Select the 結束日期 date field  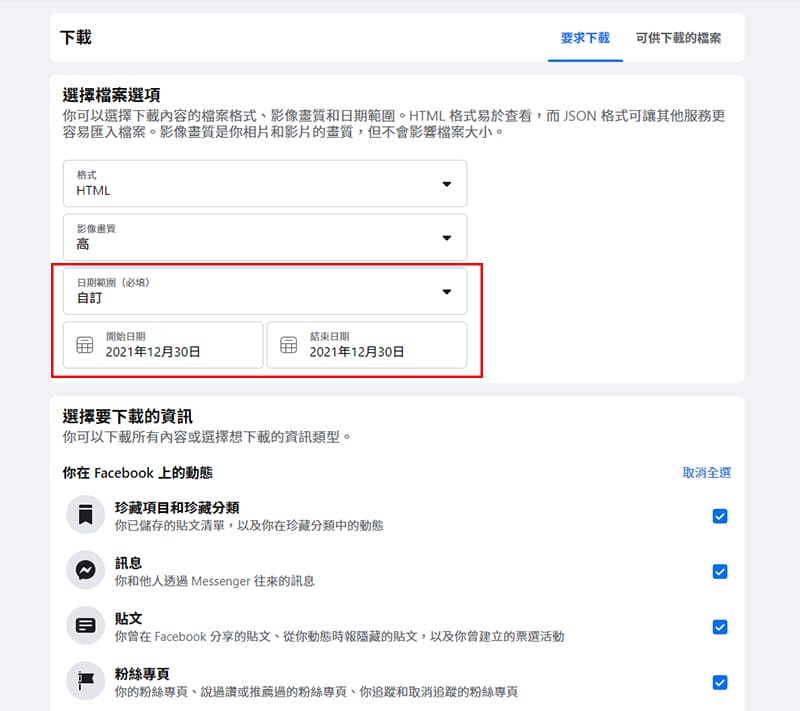[x=367, y=345]
